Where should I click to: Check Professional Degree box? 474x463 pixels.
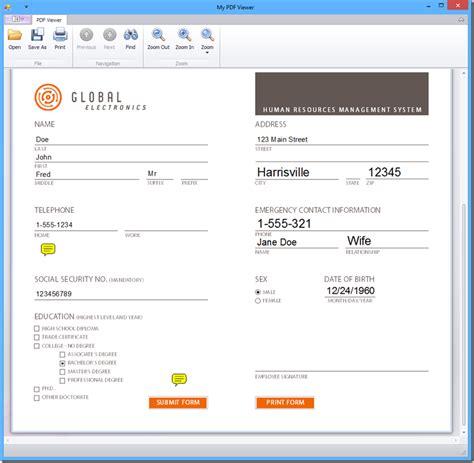click(62, 380)
